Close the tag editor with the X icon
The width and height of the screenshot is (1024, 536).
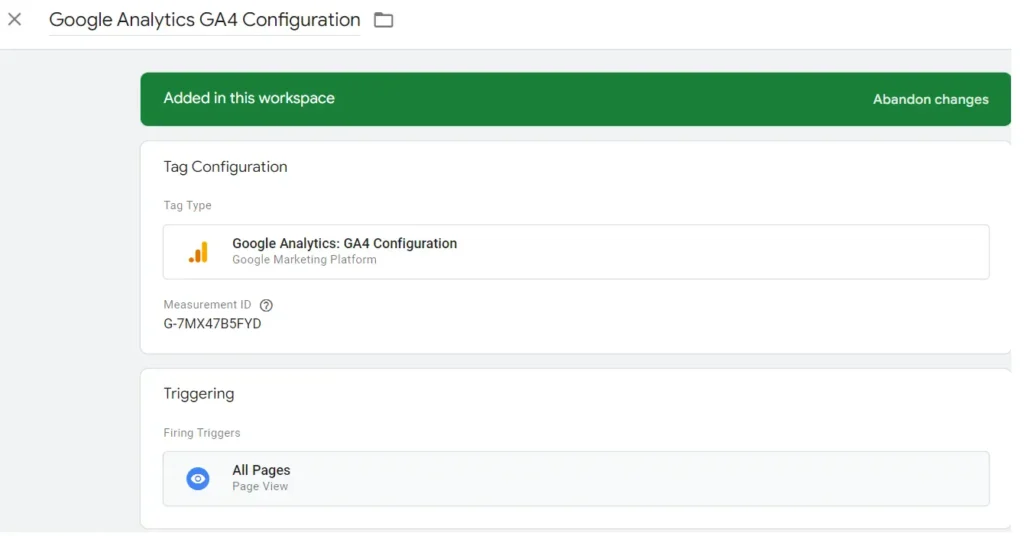tap(15, 20)
